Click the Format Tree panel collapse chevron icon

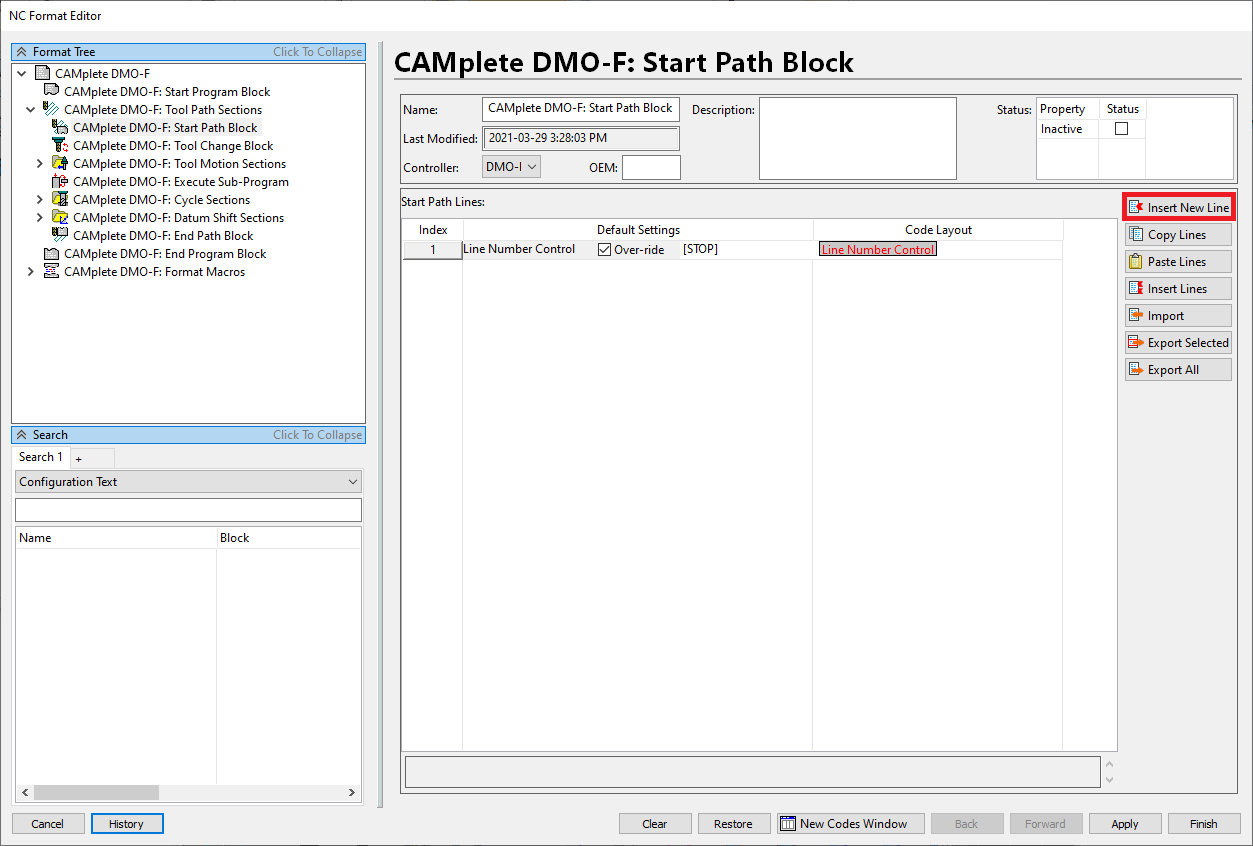click(21, 52)
